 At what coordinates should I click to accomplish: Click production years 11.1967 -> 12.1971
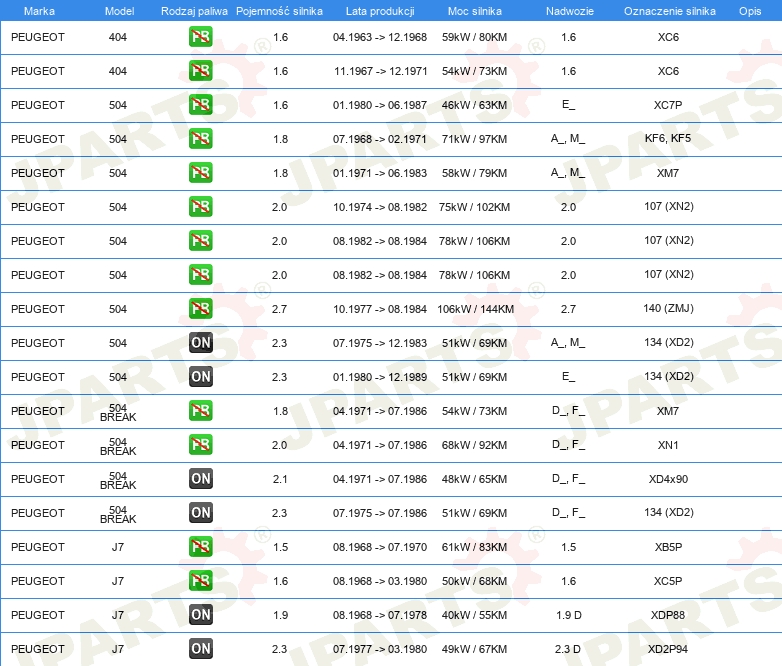tap(381, 71)
